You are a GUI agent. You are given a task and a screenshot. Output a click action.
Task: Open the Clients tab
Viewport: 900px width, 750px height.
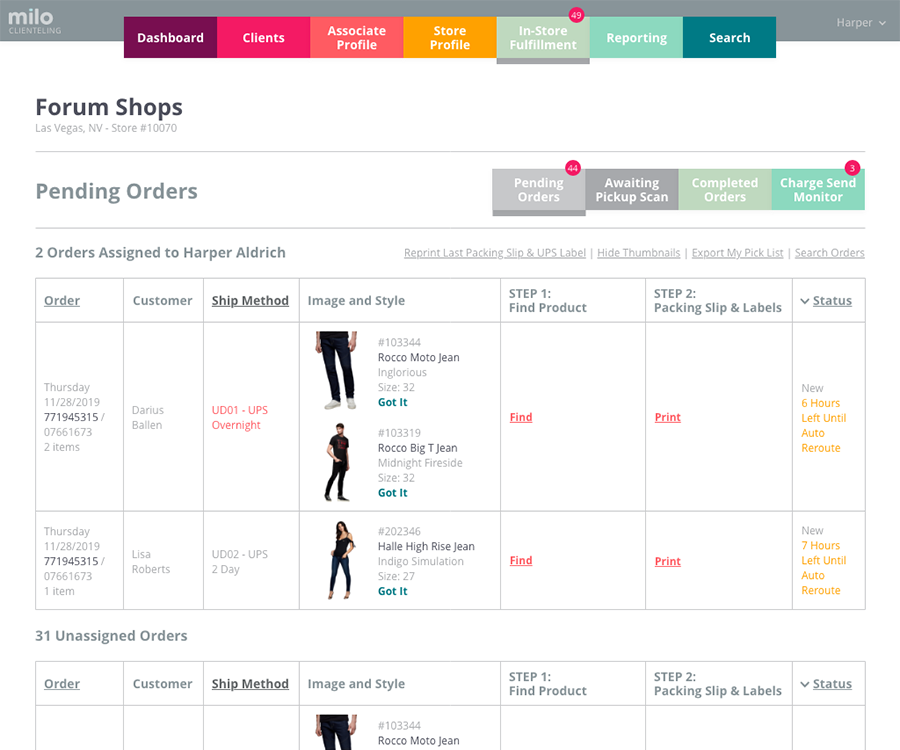pyautogui.click(x=263, y=37)
